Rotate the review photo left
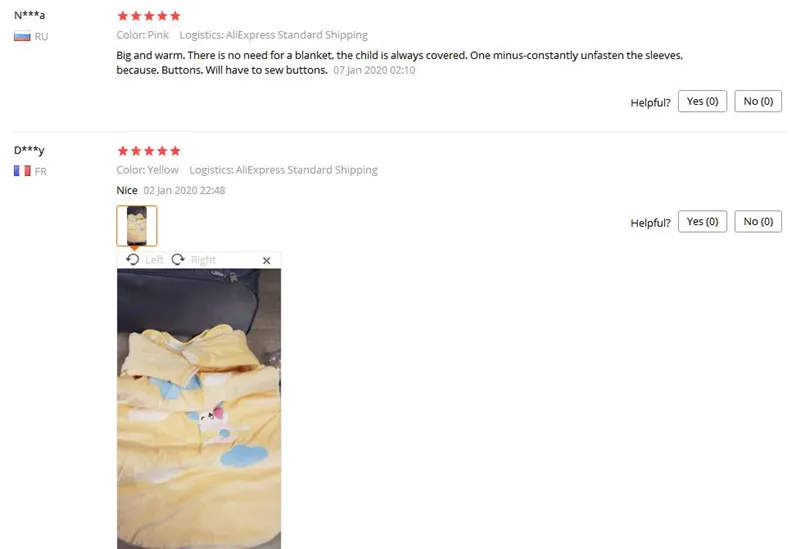Screen dimensions: 800x549 [x=133, y=260]
